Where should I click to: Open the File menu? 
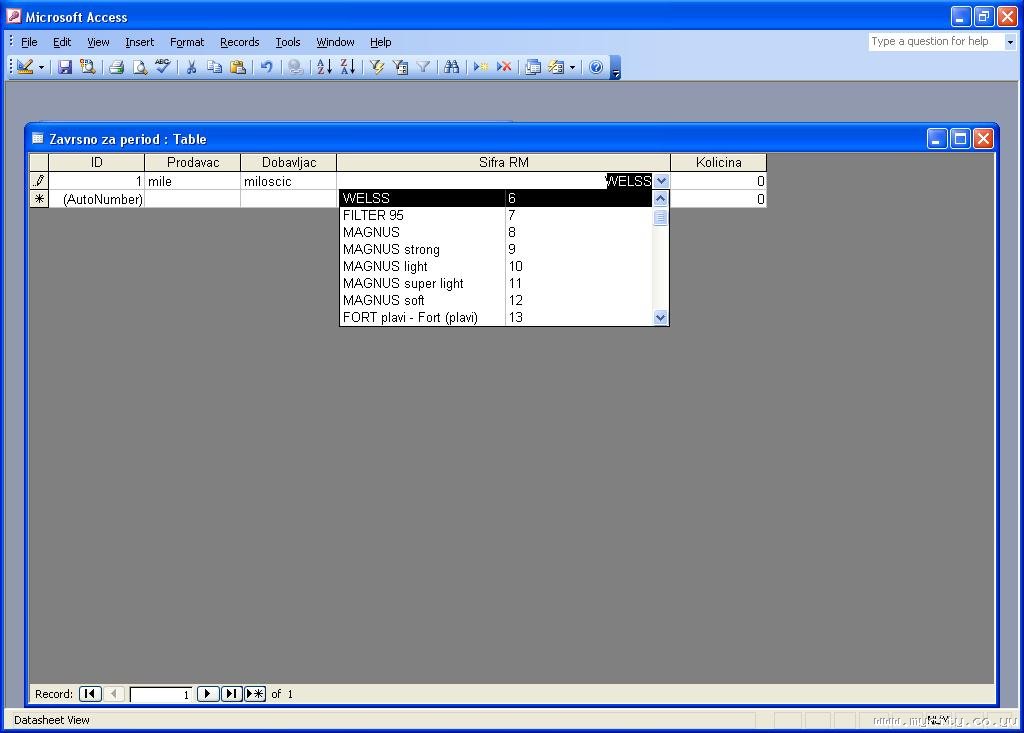[29, 42]
